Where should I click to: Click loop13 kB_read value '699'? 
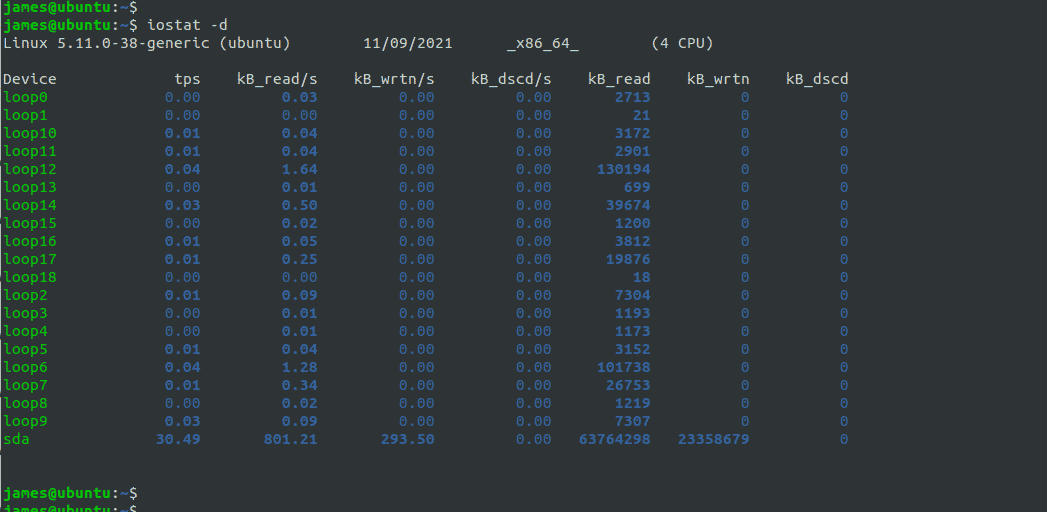(x=637, y=188)
